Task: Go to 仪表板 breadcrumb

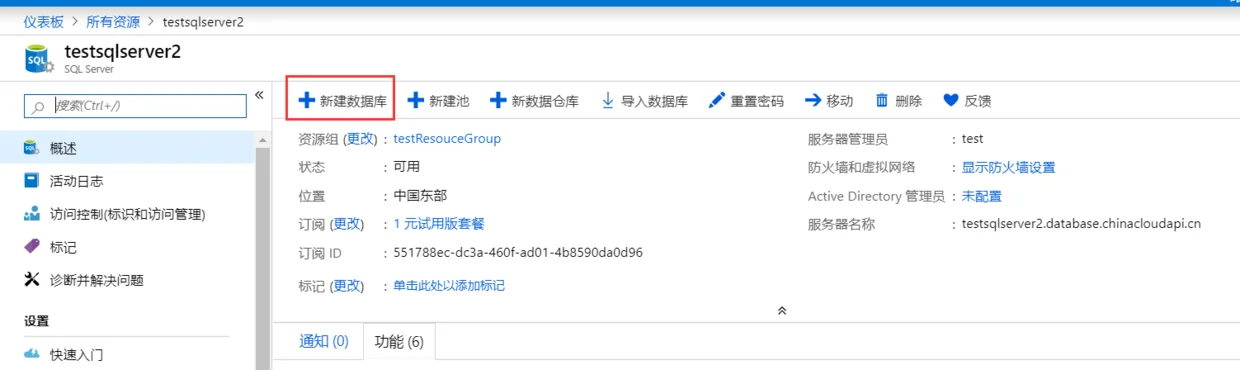Action: point(44,21)
